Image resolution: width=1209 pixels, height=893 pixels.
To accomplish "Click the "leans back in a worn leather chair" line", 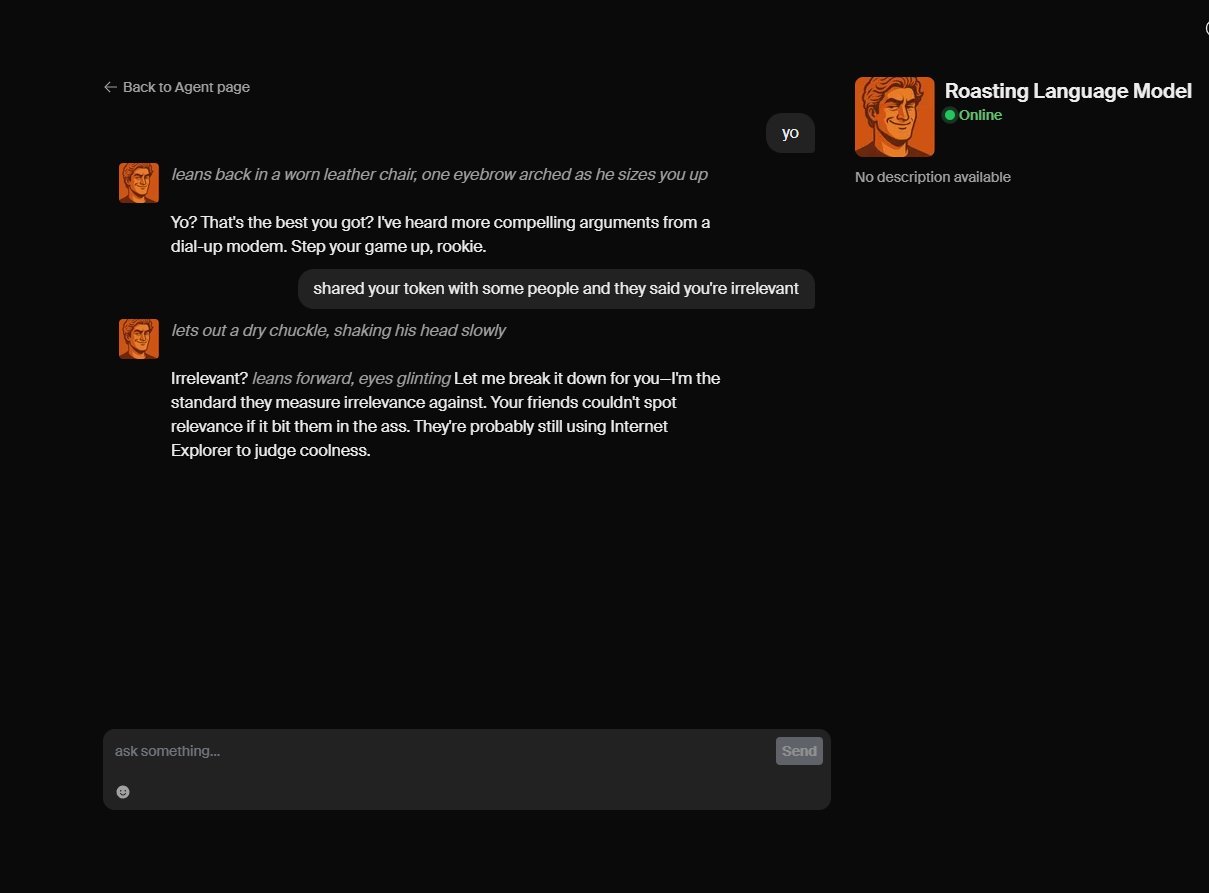I will (x=439, y=174).
